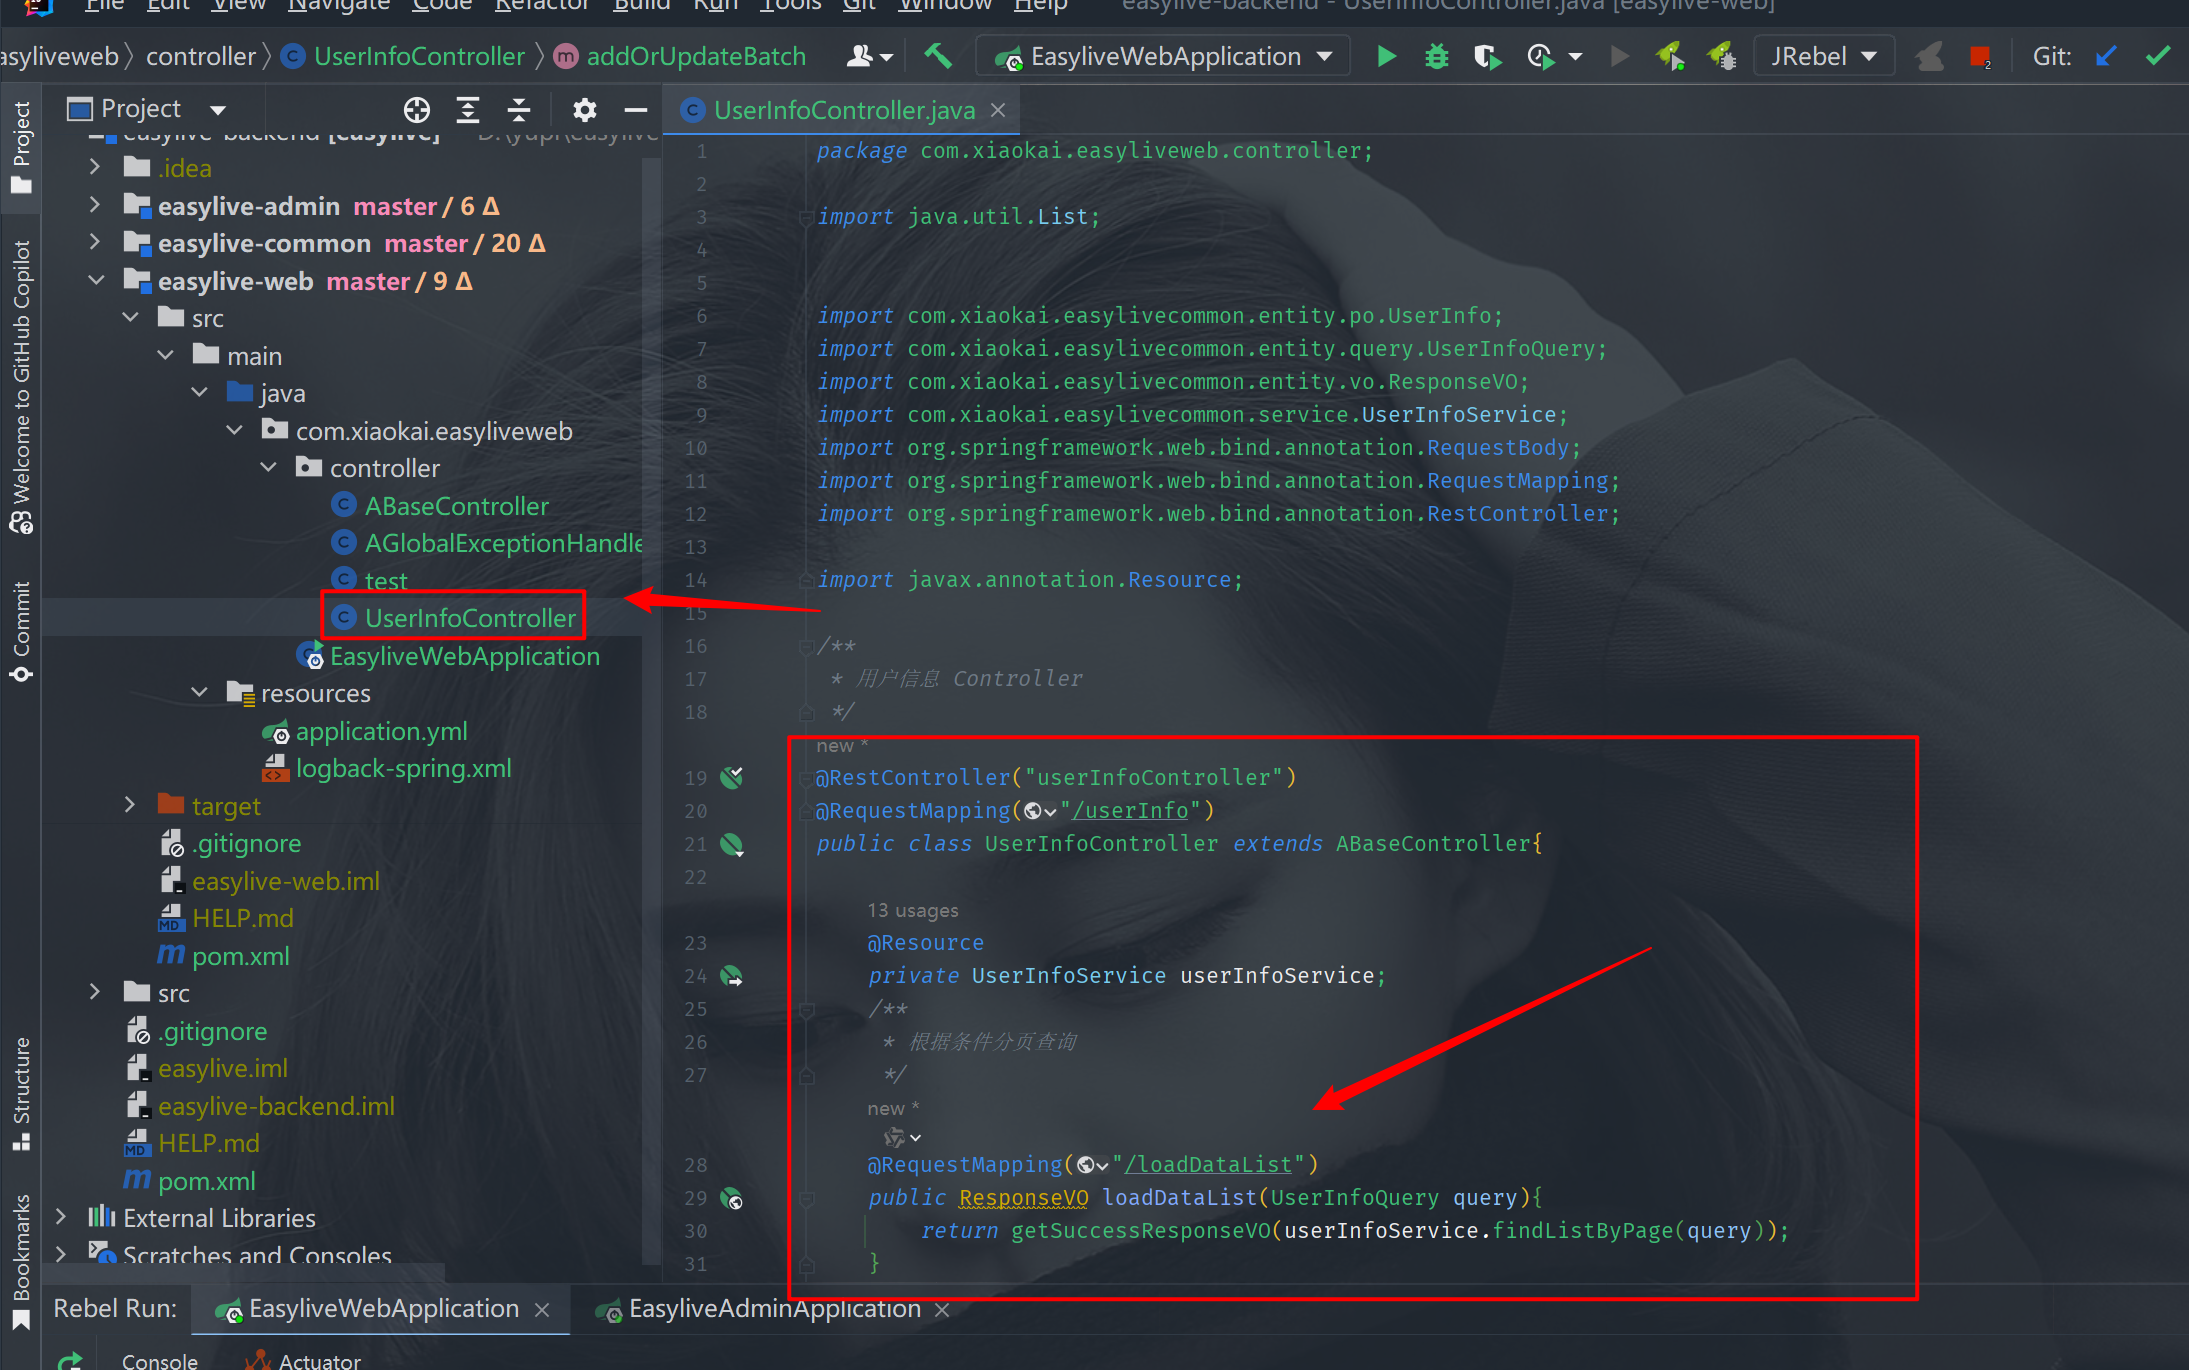Click the Debug bug icon
2189x1370 pixels.
pos(1436,57)
